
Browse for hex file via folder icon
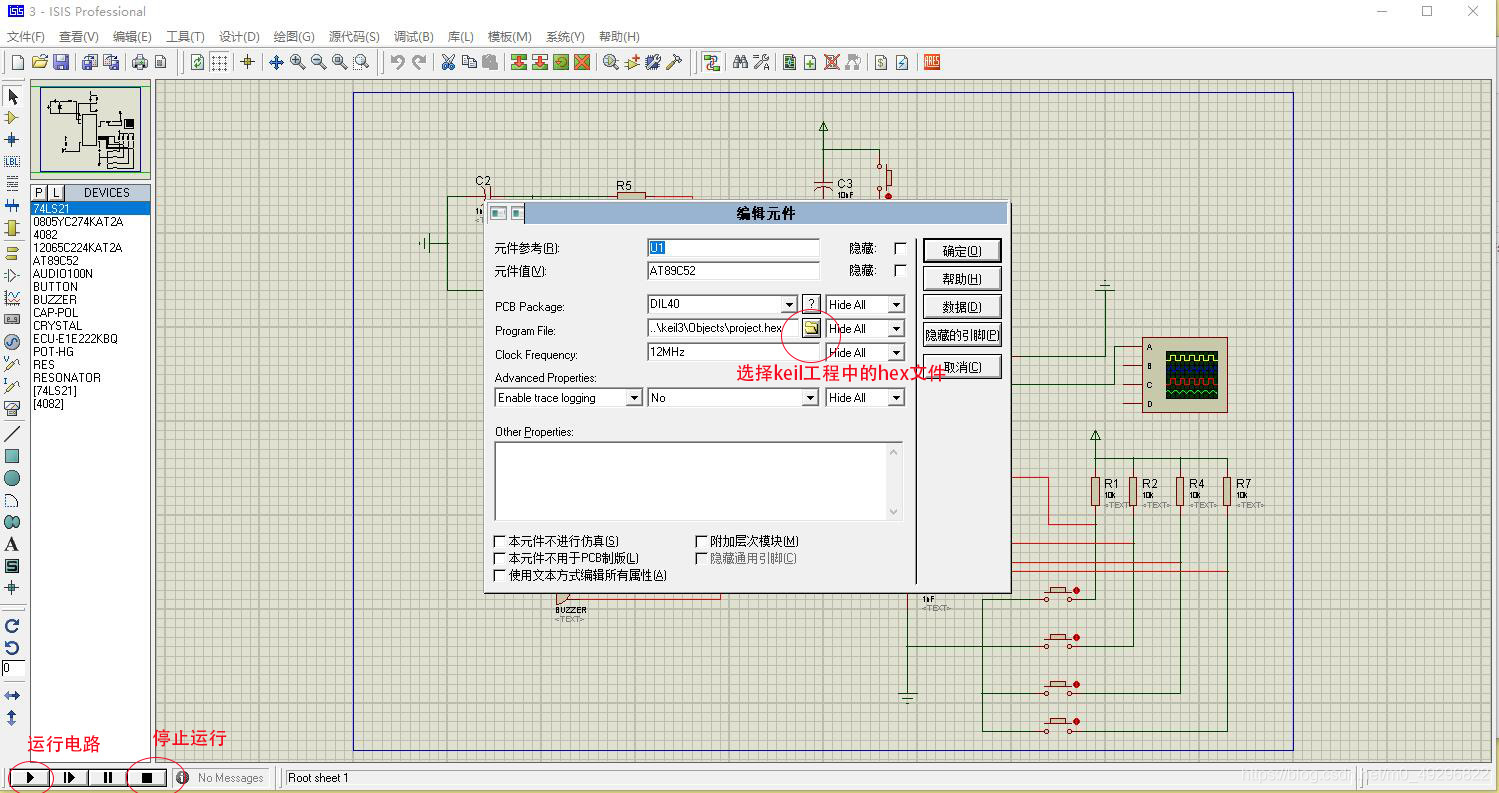coord(811,328)
